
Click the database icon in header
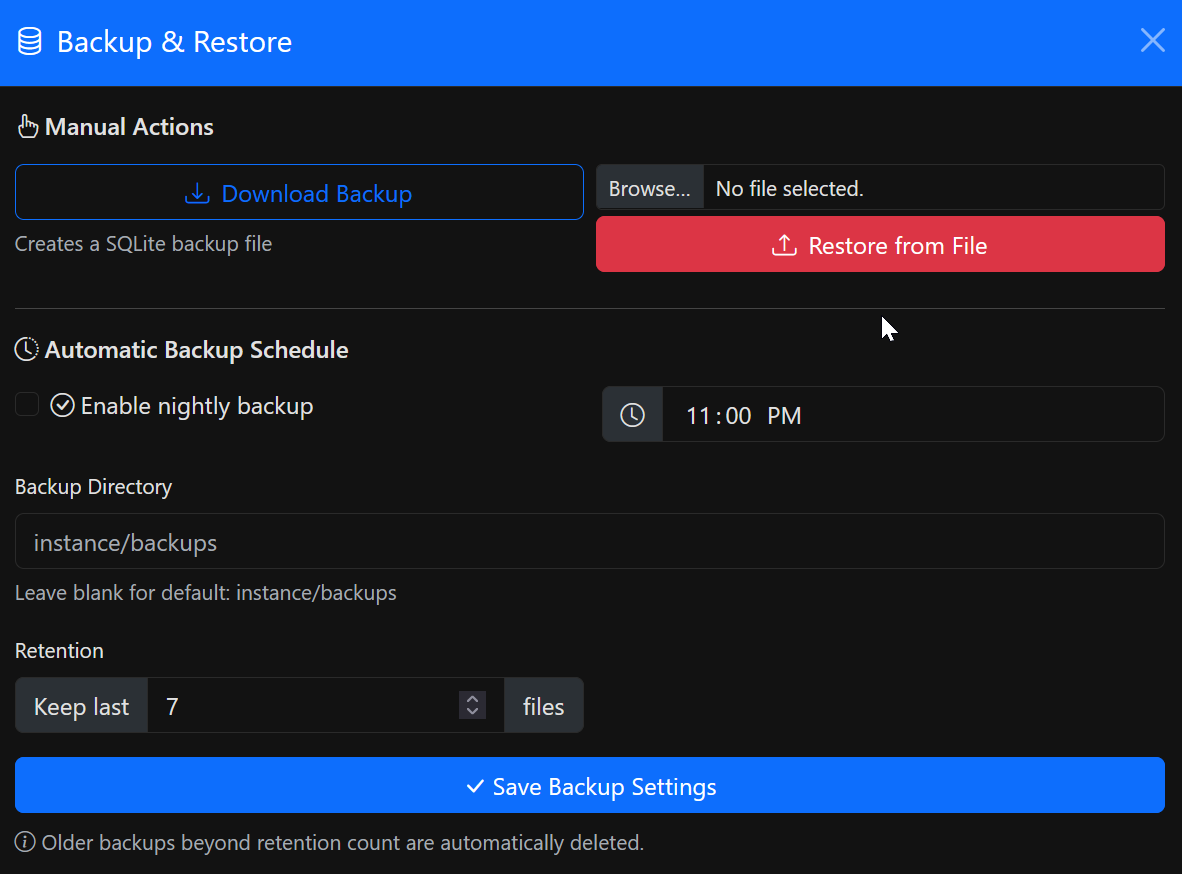(x=29, y=41)
